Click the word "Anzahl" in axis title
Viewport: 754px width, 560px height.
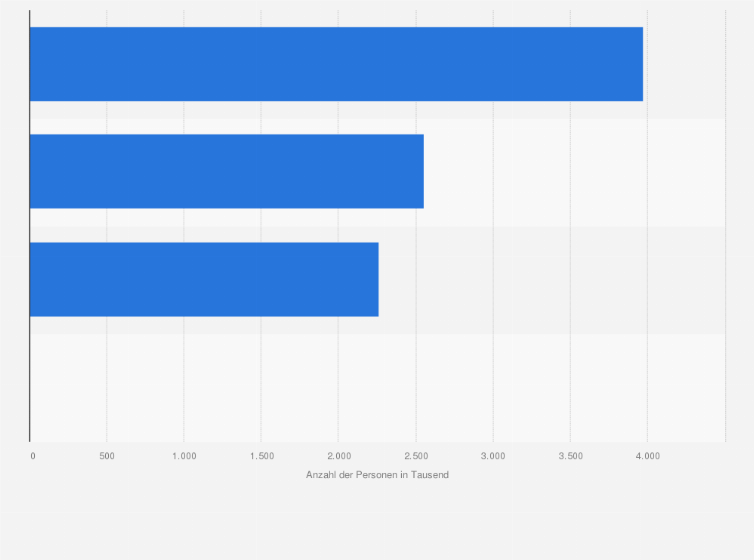pyautogui.click(x=318, y=475)
